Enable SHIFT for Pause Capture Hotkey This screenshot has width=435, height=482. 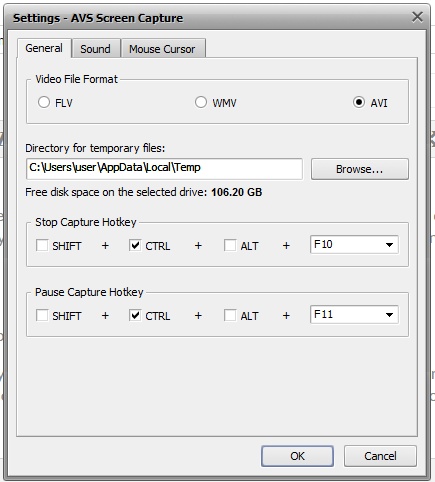42,315
